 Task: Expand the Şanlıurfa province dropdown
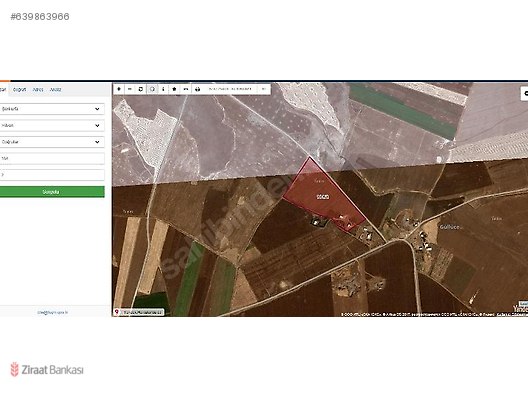coord(52,109)
